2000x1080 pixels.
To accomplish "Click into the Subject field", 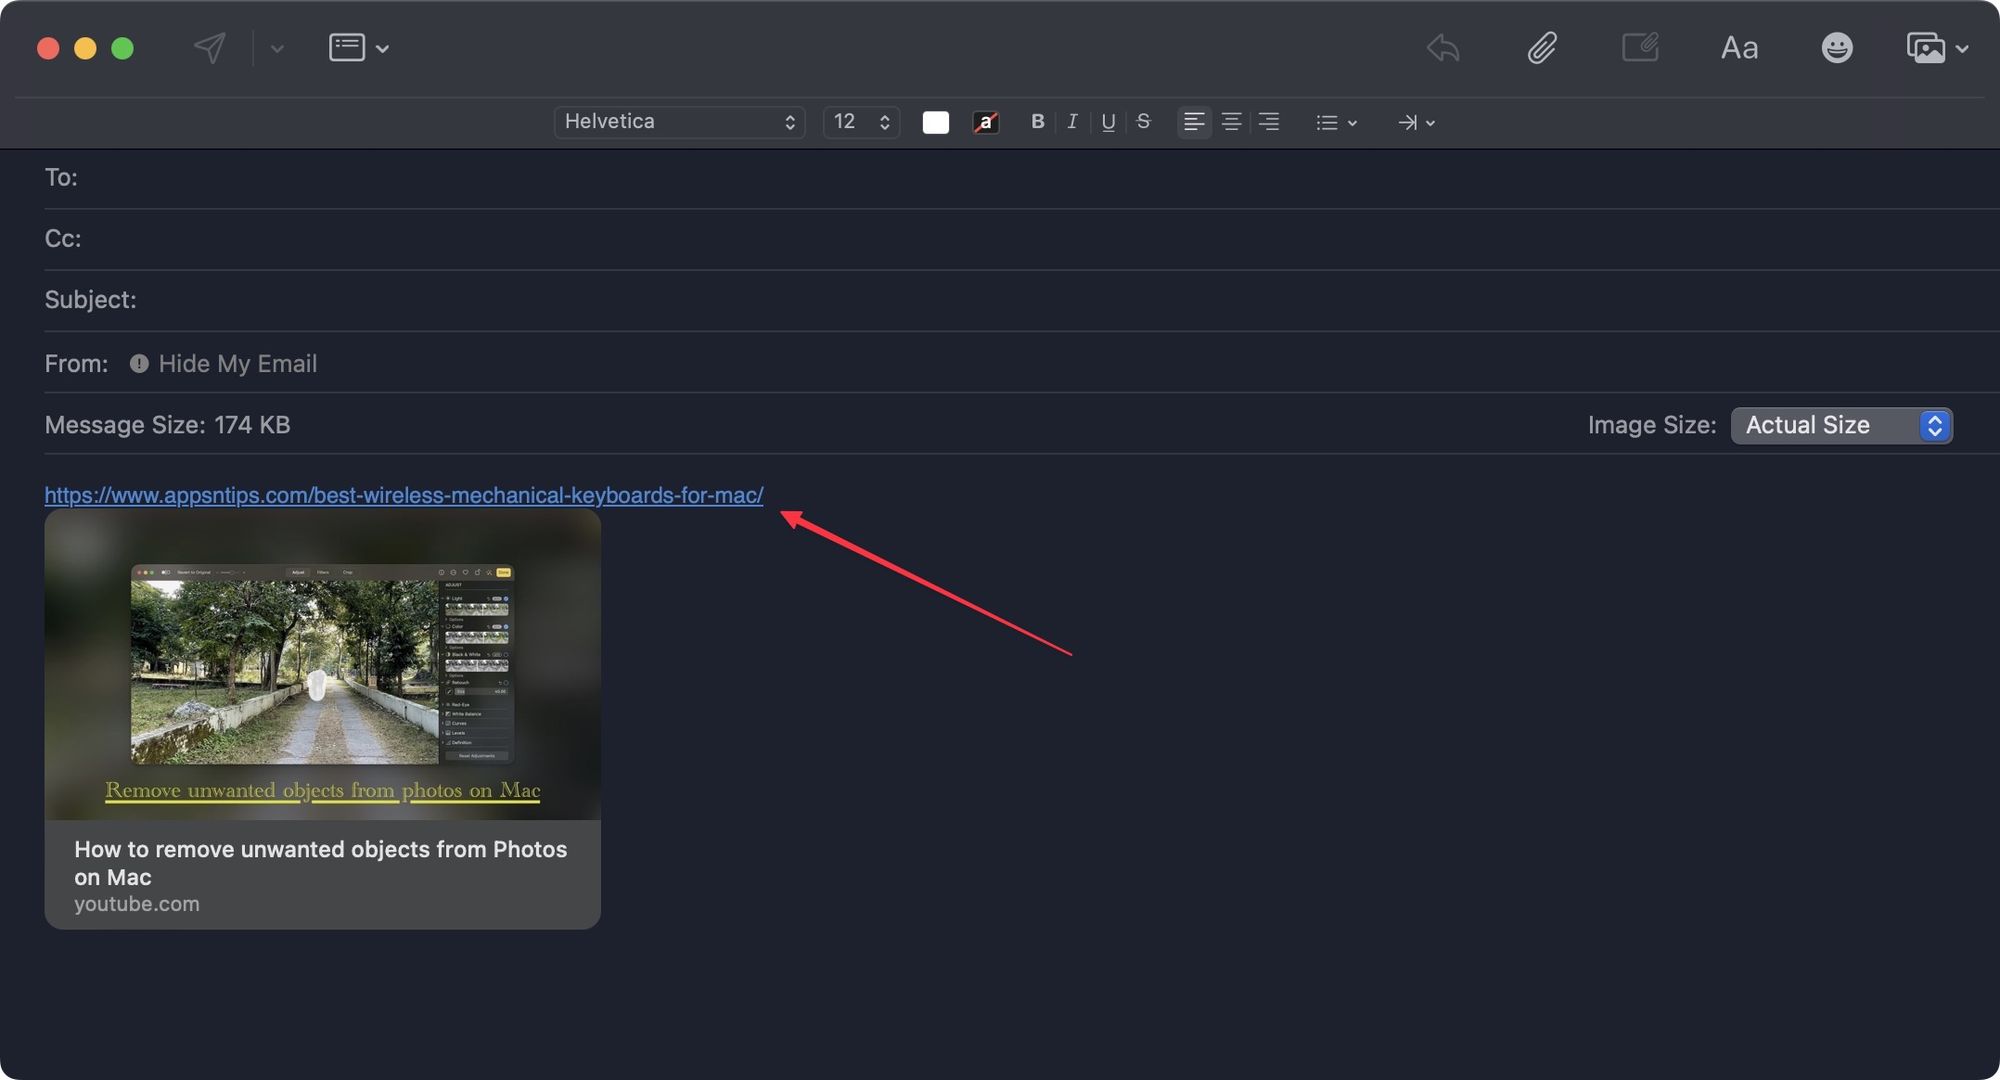I will click(x=1020, y=300).
